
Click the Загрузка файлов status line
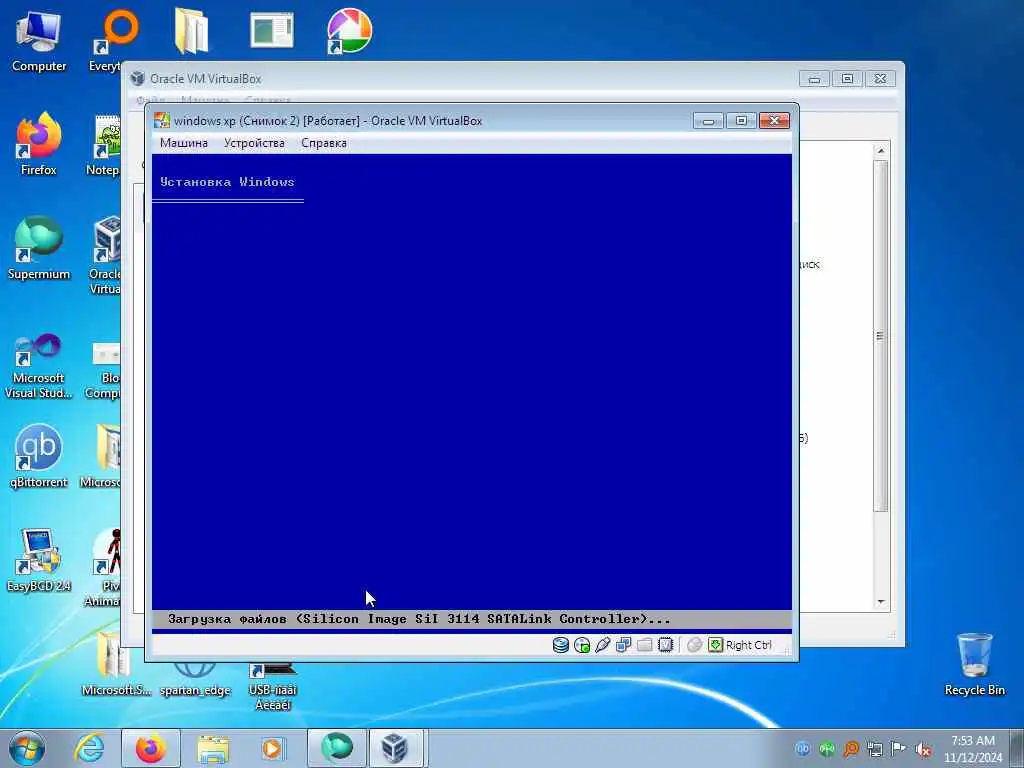tap(419, 618)
